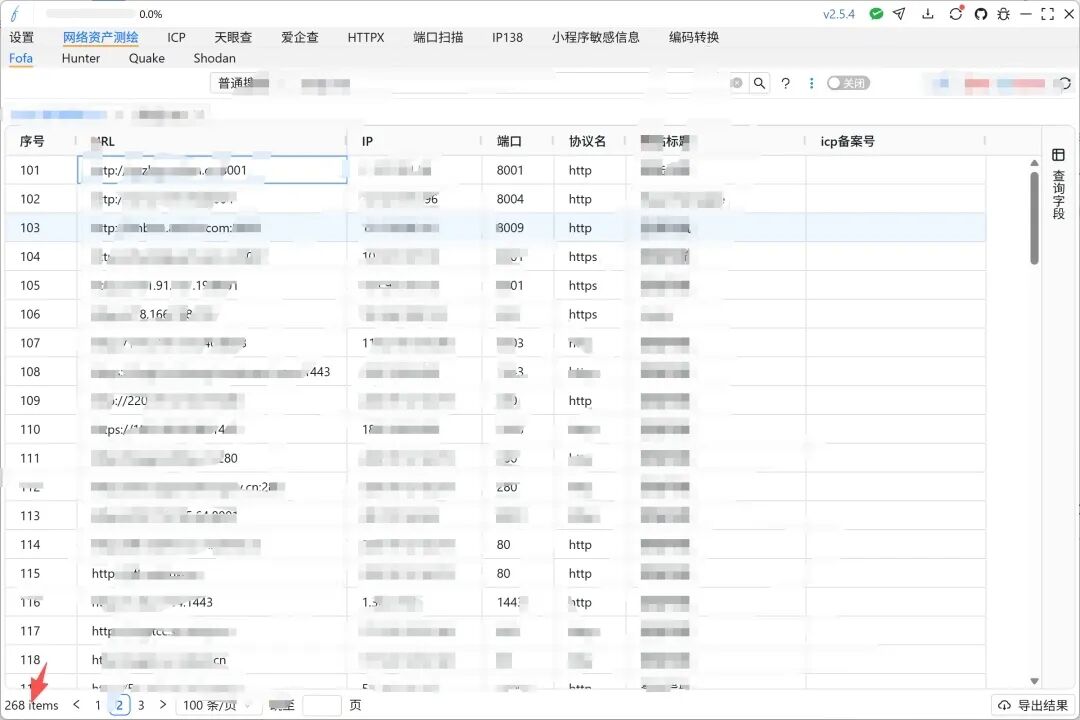Image resolution: width=1080 pixels, height=720 pixels.
Task: Click the https protocol cell in row 104
Action: [x=583, y=257]
